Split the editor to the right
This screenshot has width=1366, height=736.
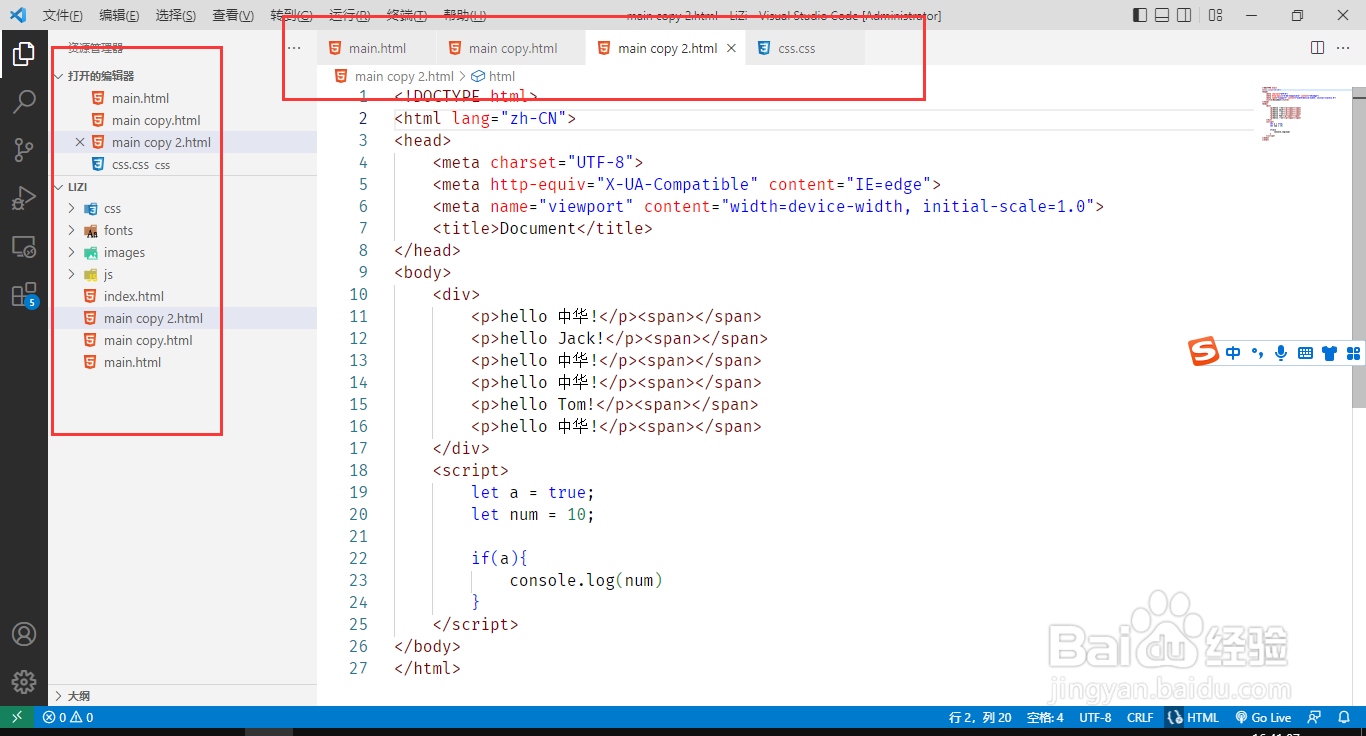click(x=1317, y=48)
